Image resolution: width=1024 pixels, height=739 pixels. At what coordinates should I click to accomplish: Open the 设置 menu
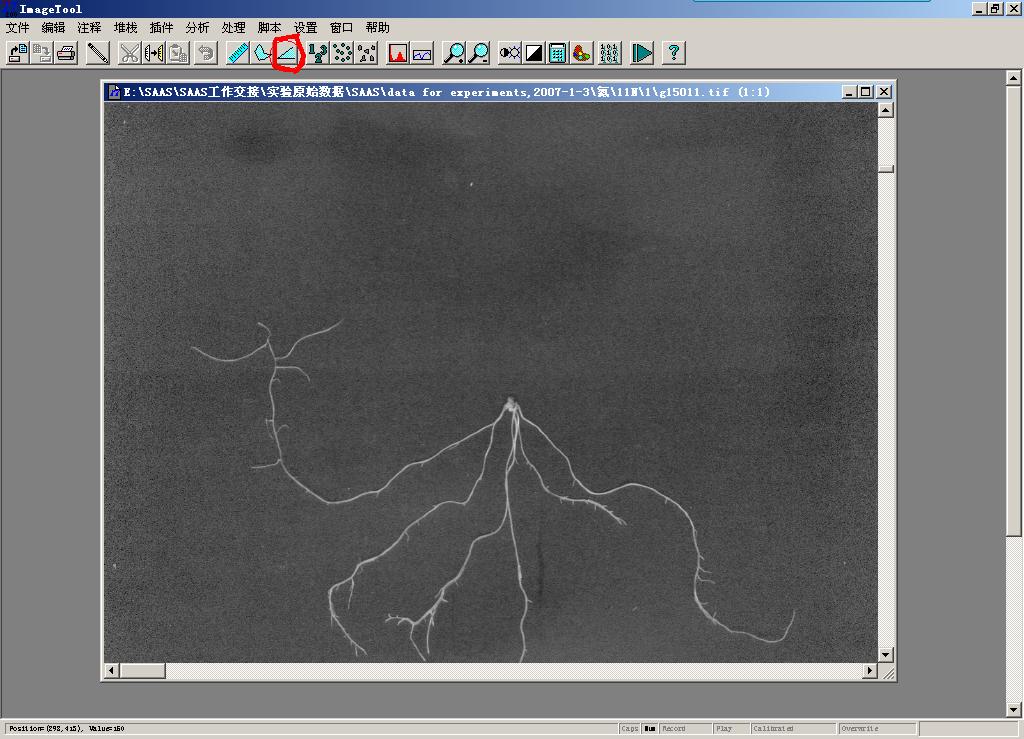click(305, 27)
